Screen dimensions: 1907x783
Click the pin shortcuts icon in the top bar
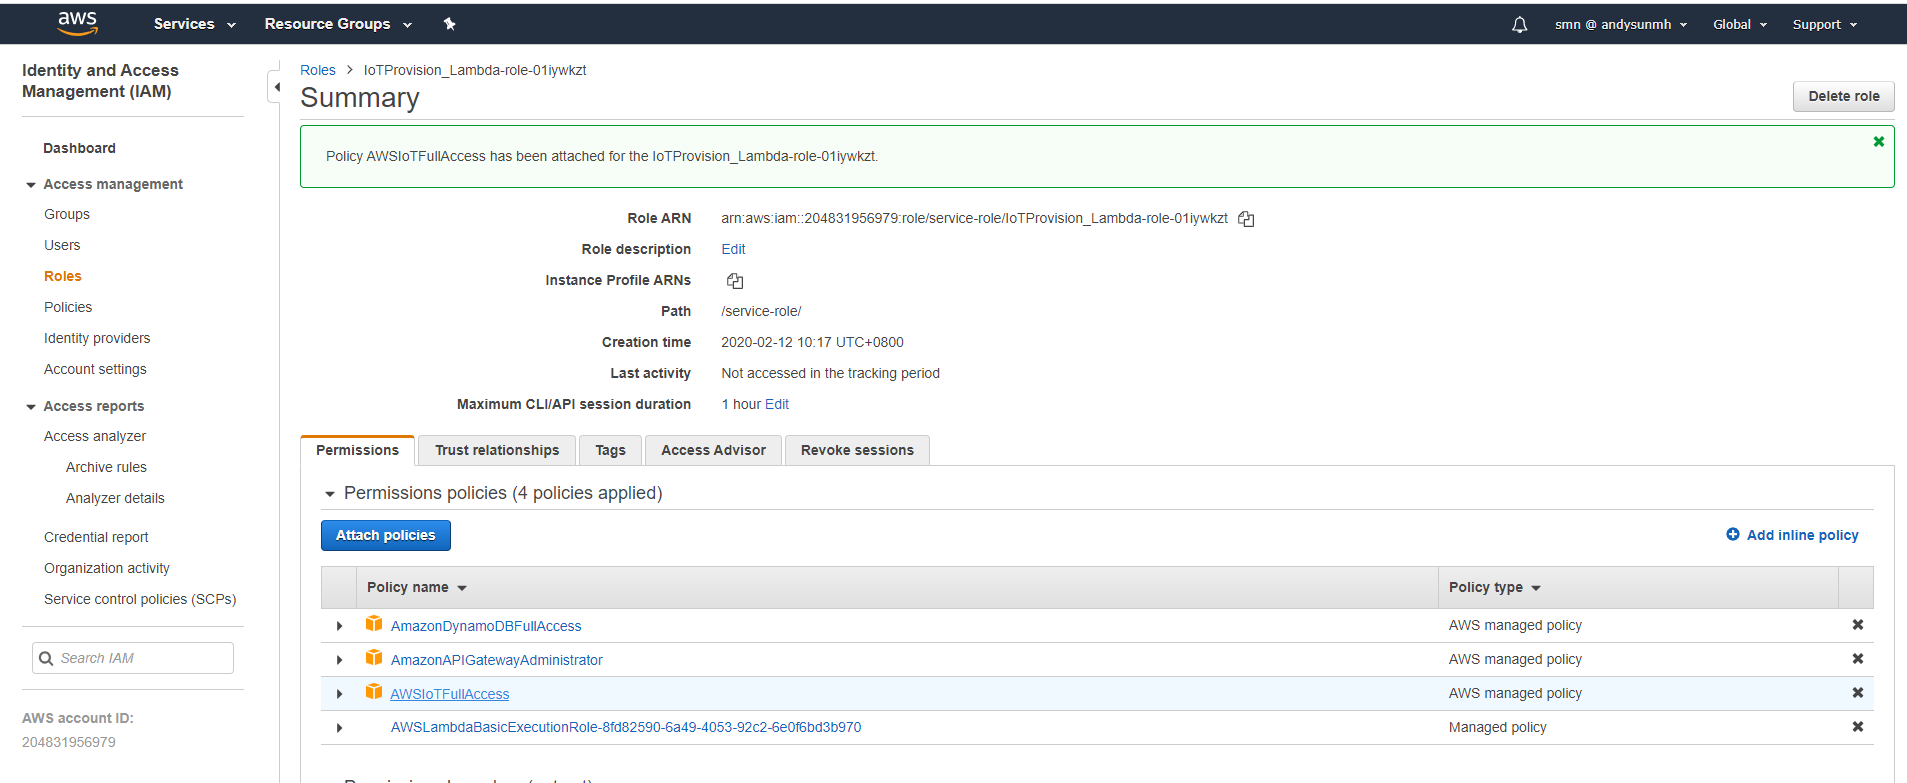450,24
